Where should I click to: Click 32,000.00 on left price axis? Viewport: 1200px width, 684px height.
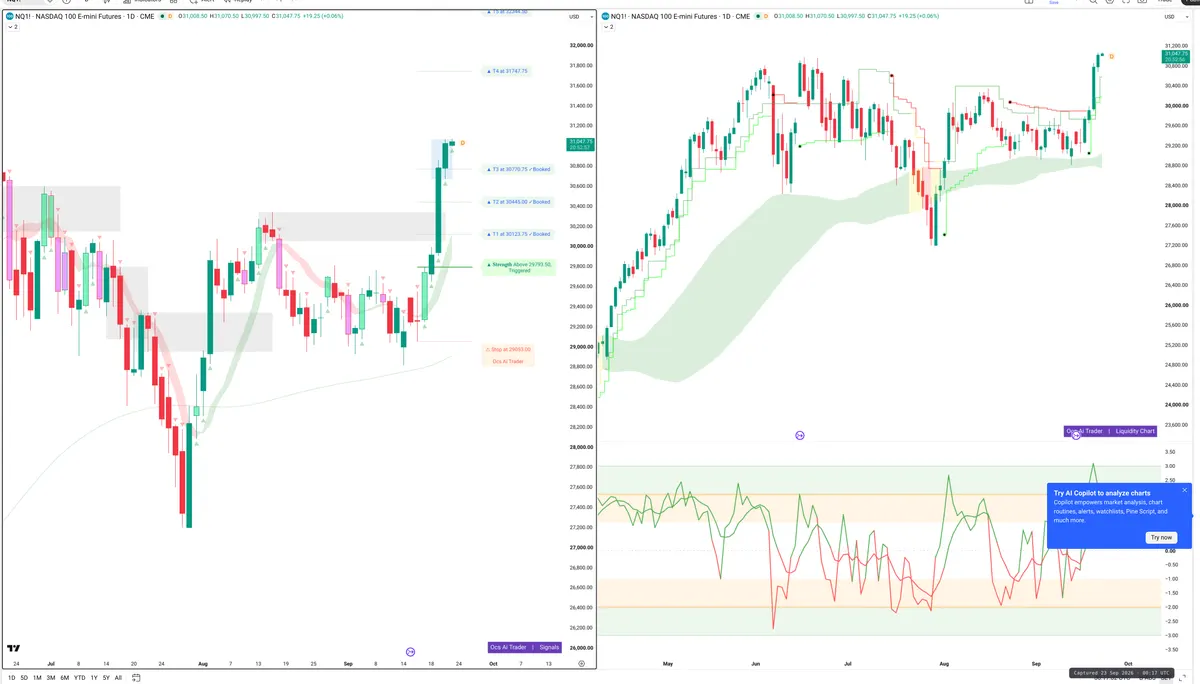pos(580,46)
